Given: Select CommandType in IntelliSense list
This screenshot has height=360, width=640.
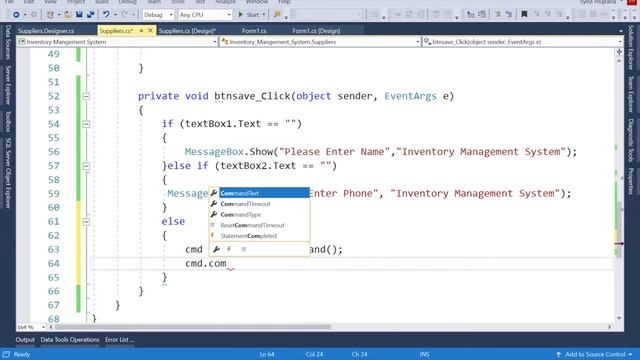Looking at the screenshot, I should (x=260, y=214).
